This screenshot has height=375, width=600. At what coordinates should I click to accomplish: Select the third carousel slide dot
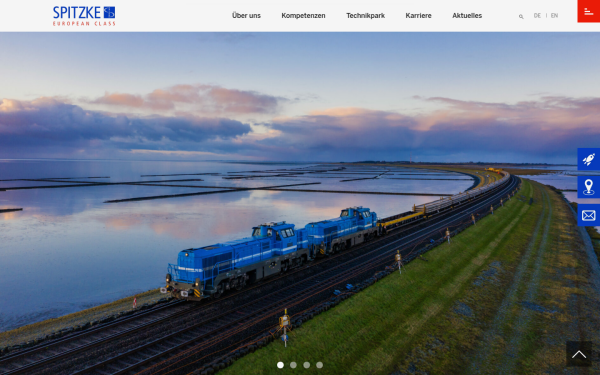307,365
